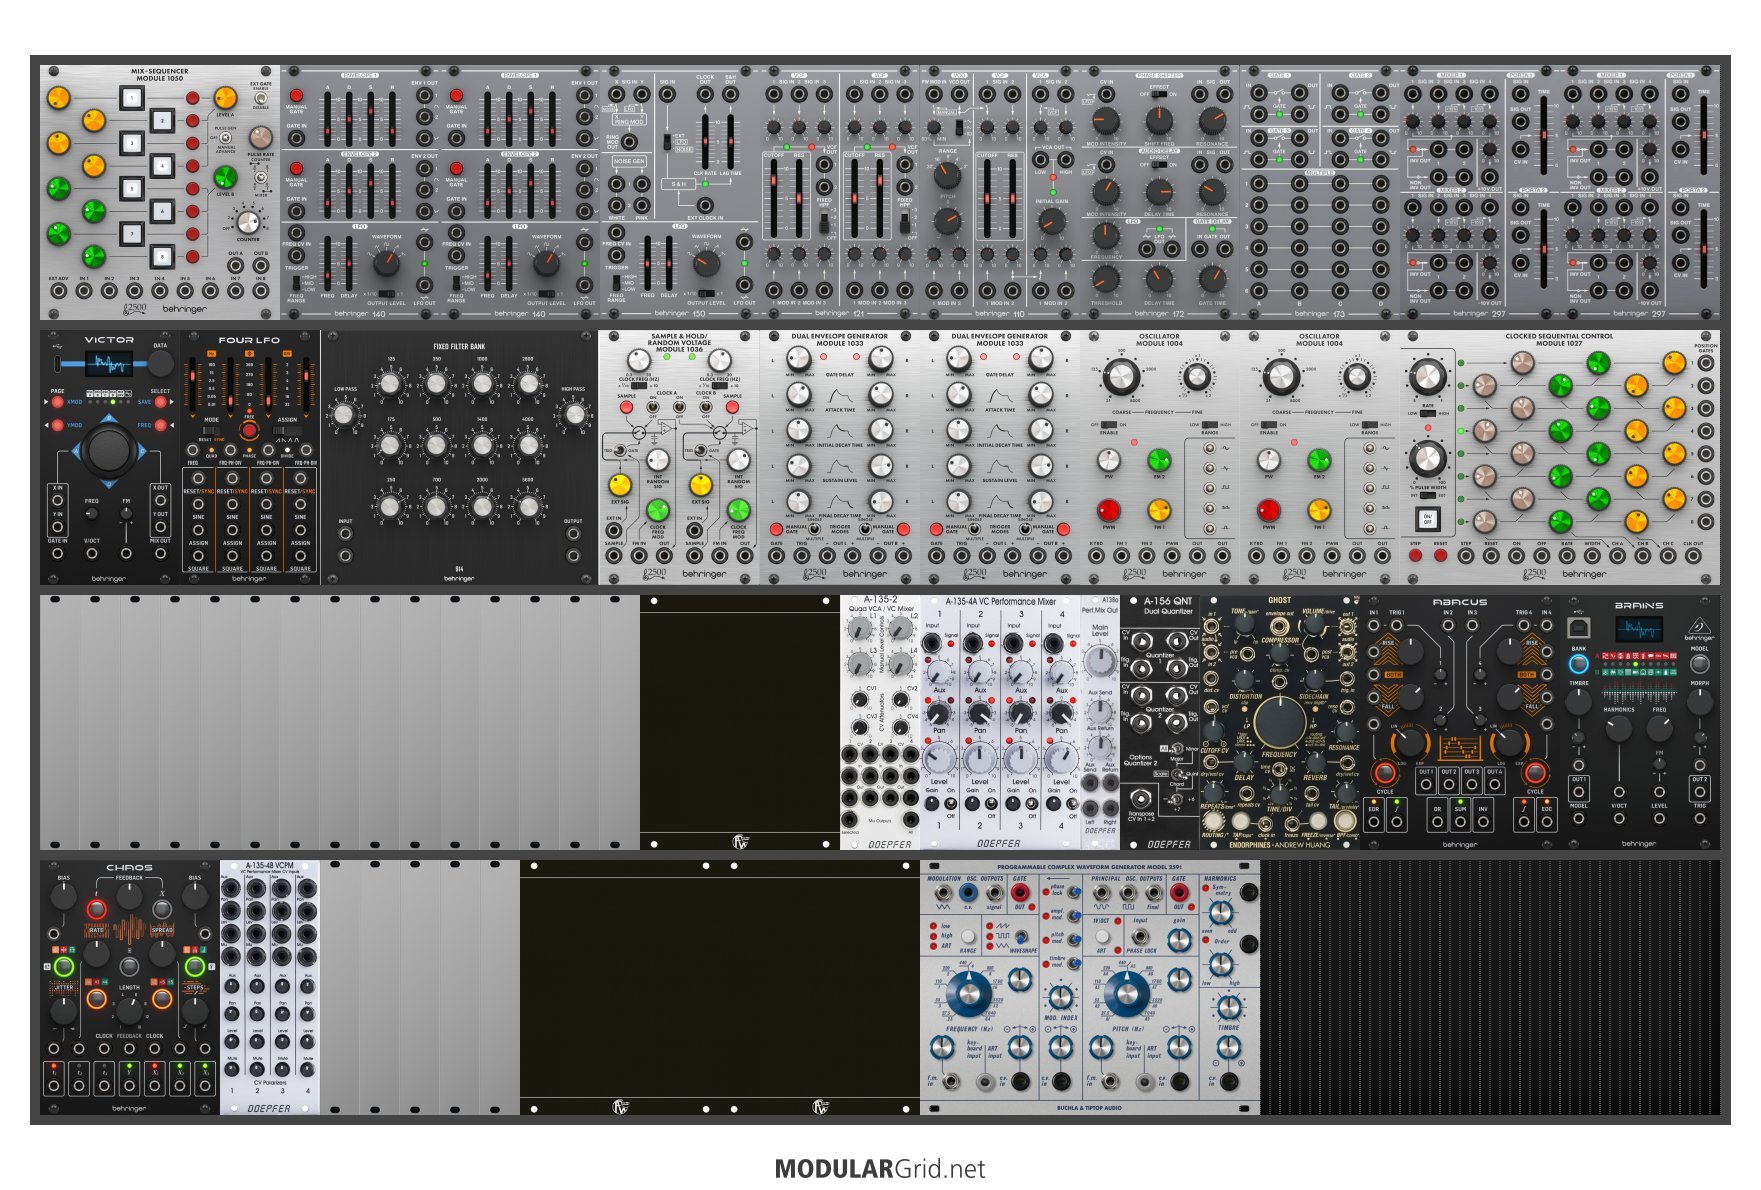Push the red PAGE button on Victor
The image size is (1761, 1190).
(x=59, y=402)
